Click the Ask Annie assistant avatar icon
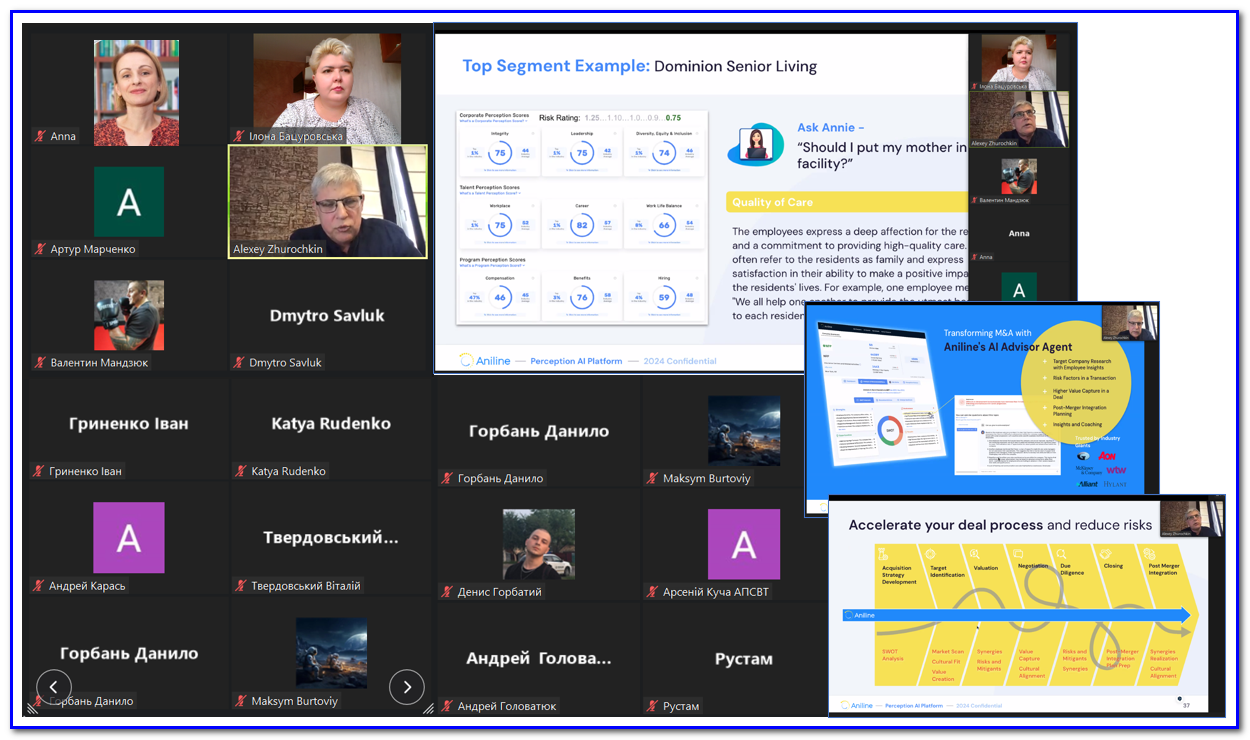Screen dimensions: 1250x740 point(755,145)
